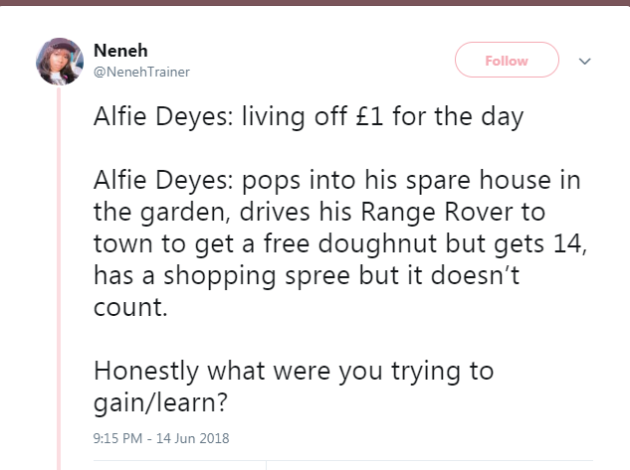Follow the NenehTrainer account

pyautogui.click(x=506, y=61)
